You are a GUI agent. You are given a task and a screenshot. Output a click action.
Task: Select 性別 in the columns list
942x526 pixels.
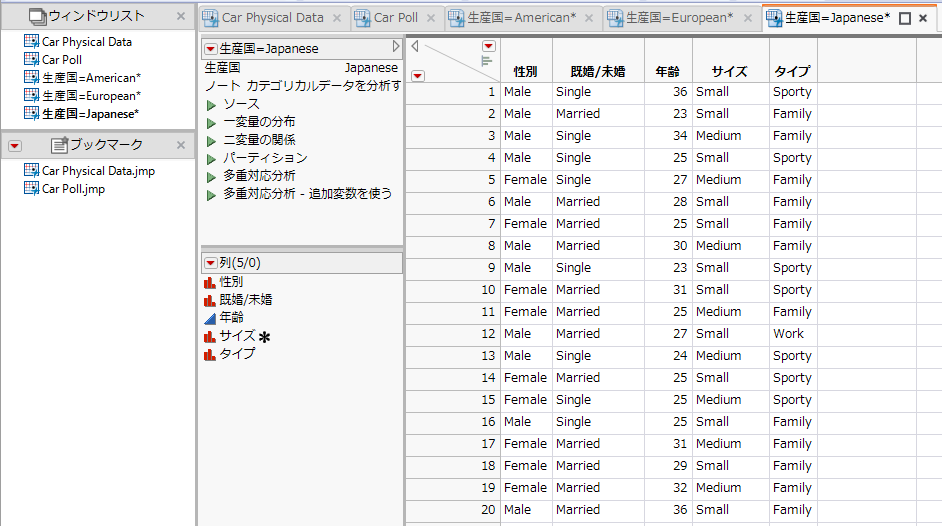click(231, 282)
